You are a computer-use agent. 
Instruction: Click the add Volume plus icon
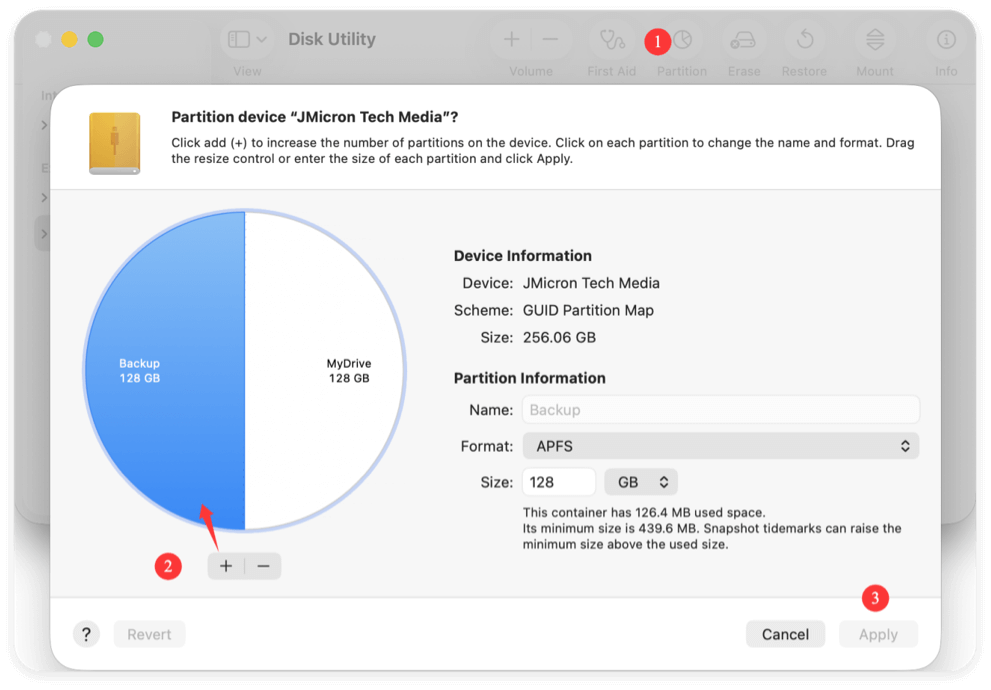coord(510,38)
